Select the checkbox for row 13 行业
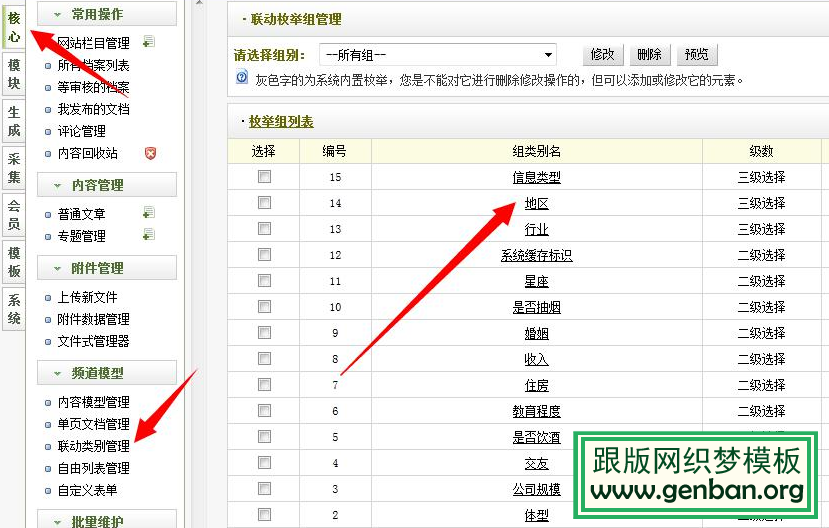Screen dimensions: 829x528 264,228
